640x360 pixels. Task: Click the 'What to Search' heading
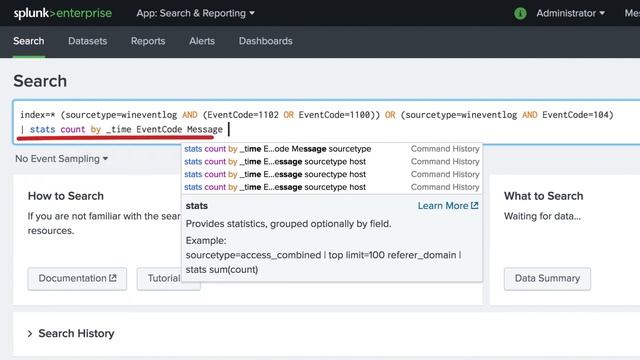click(543, 196)
